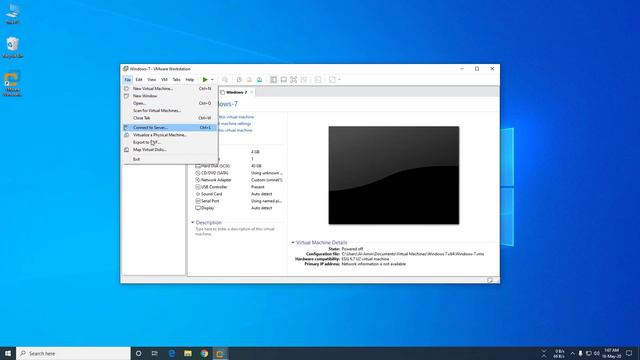Click the Revert to Snapshot toolbar icon
640x360 pixels.
pos(249,80)
